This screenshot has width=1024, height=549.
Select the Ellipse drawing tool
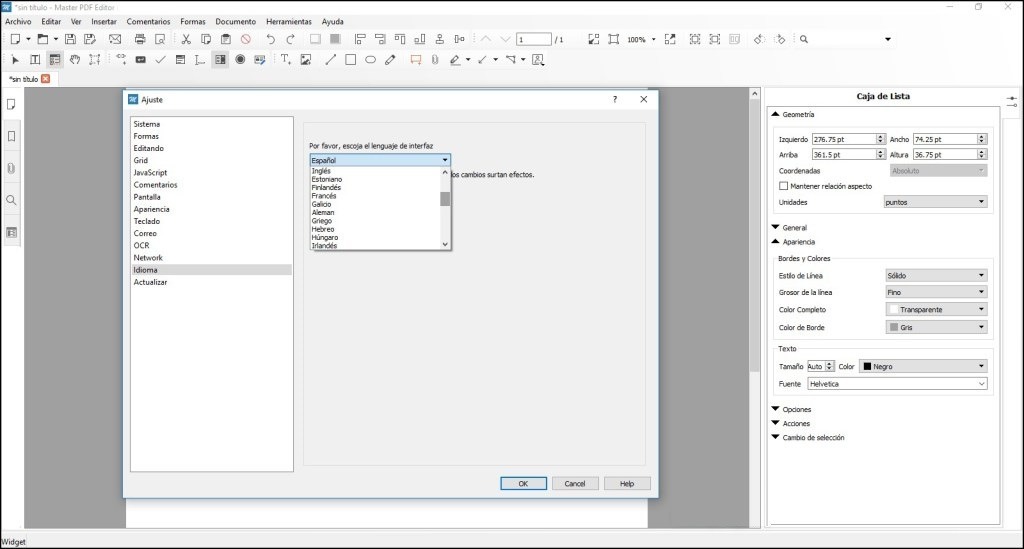[370, 59]
